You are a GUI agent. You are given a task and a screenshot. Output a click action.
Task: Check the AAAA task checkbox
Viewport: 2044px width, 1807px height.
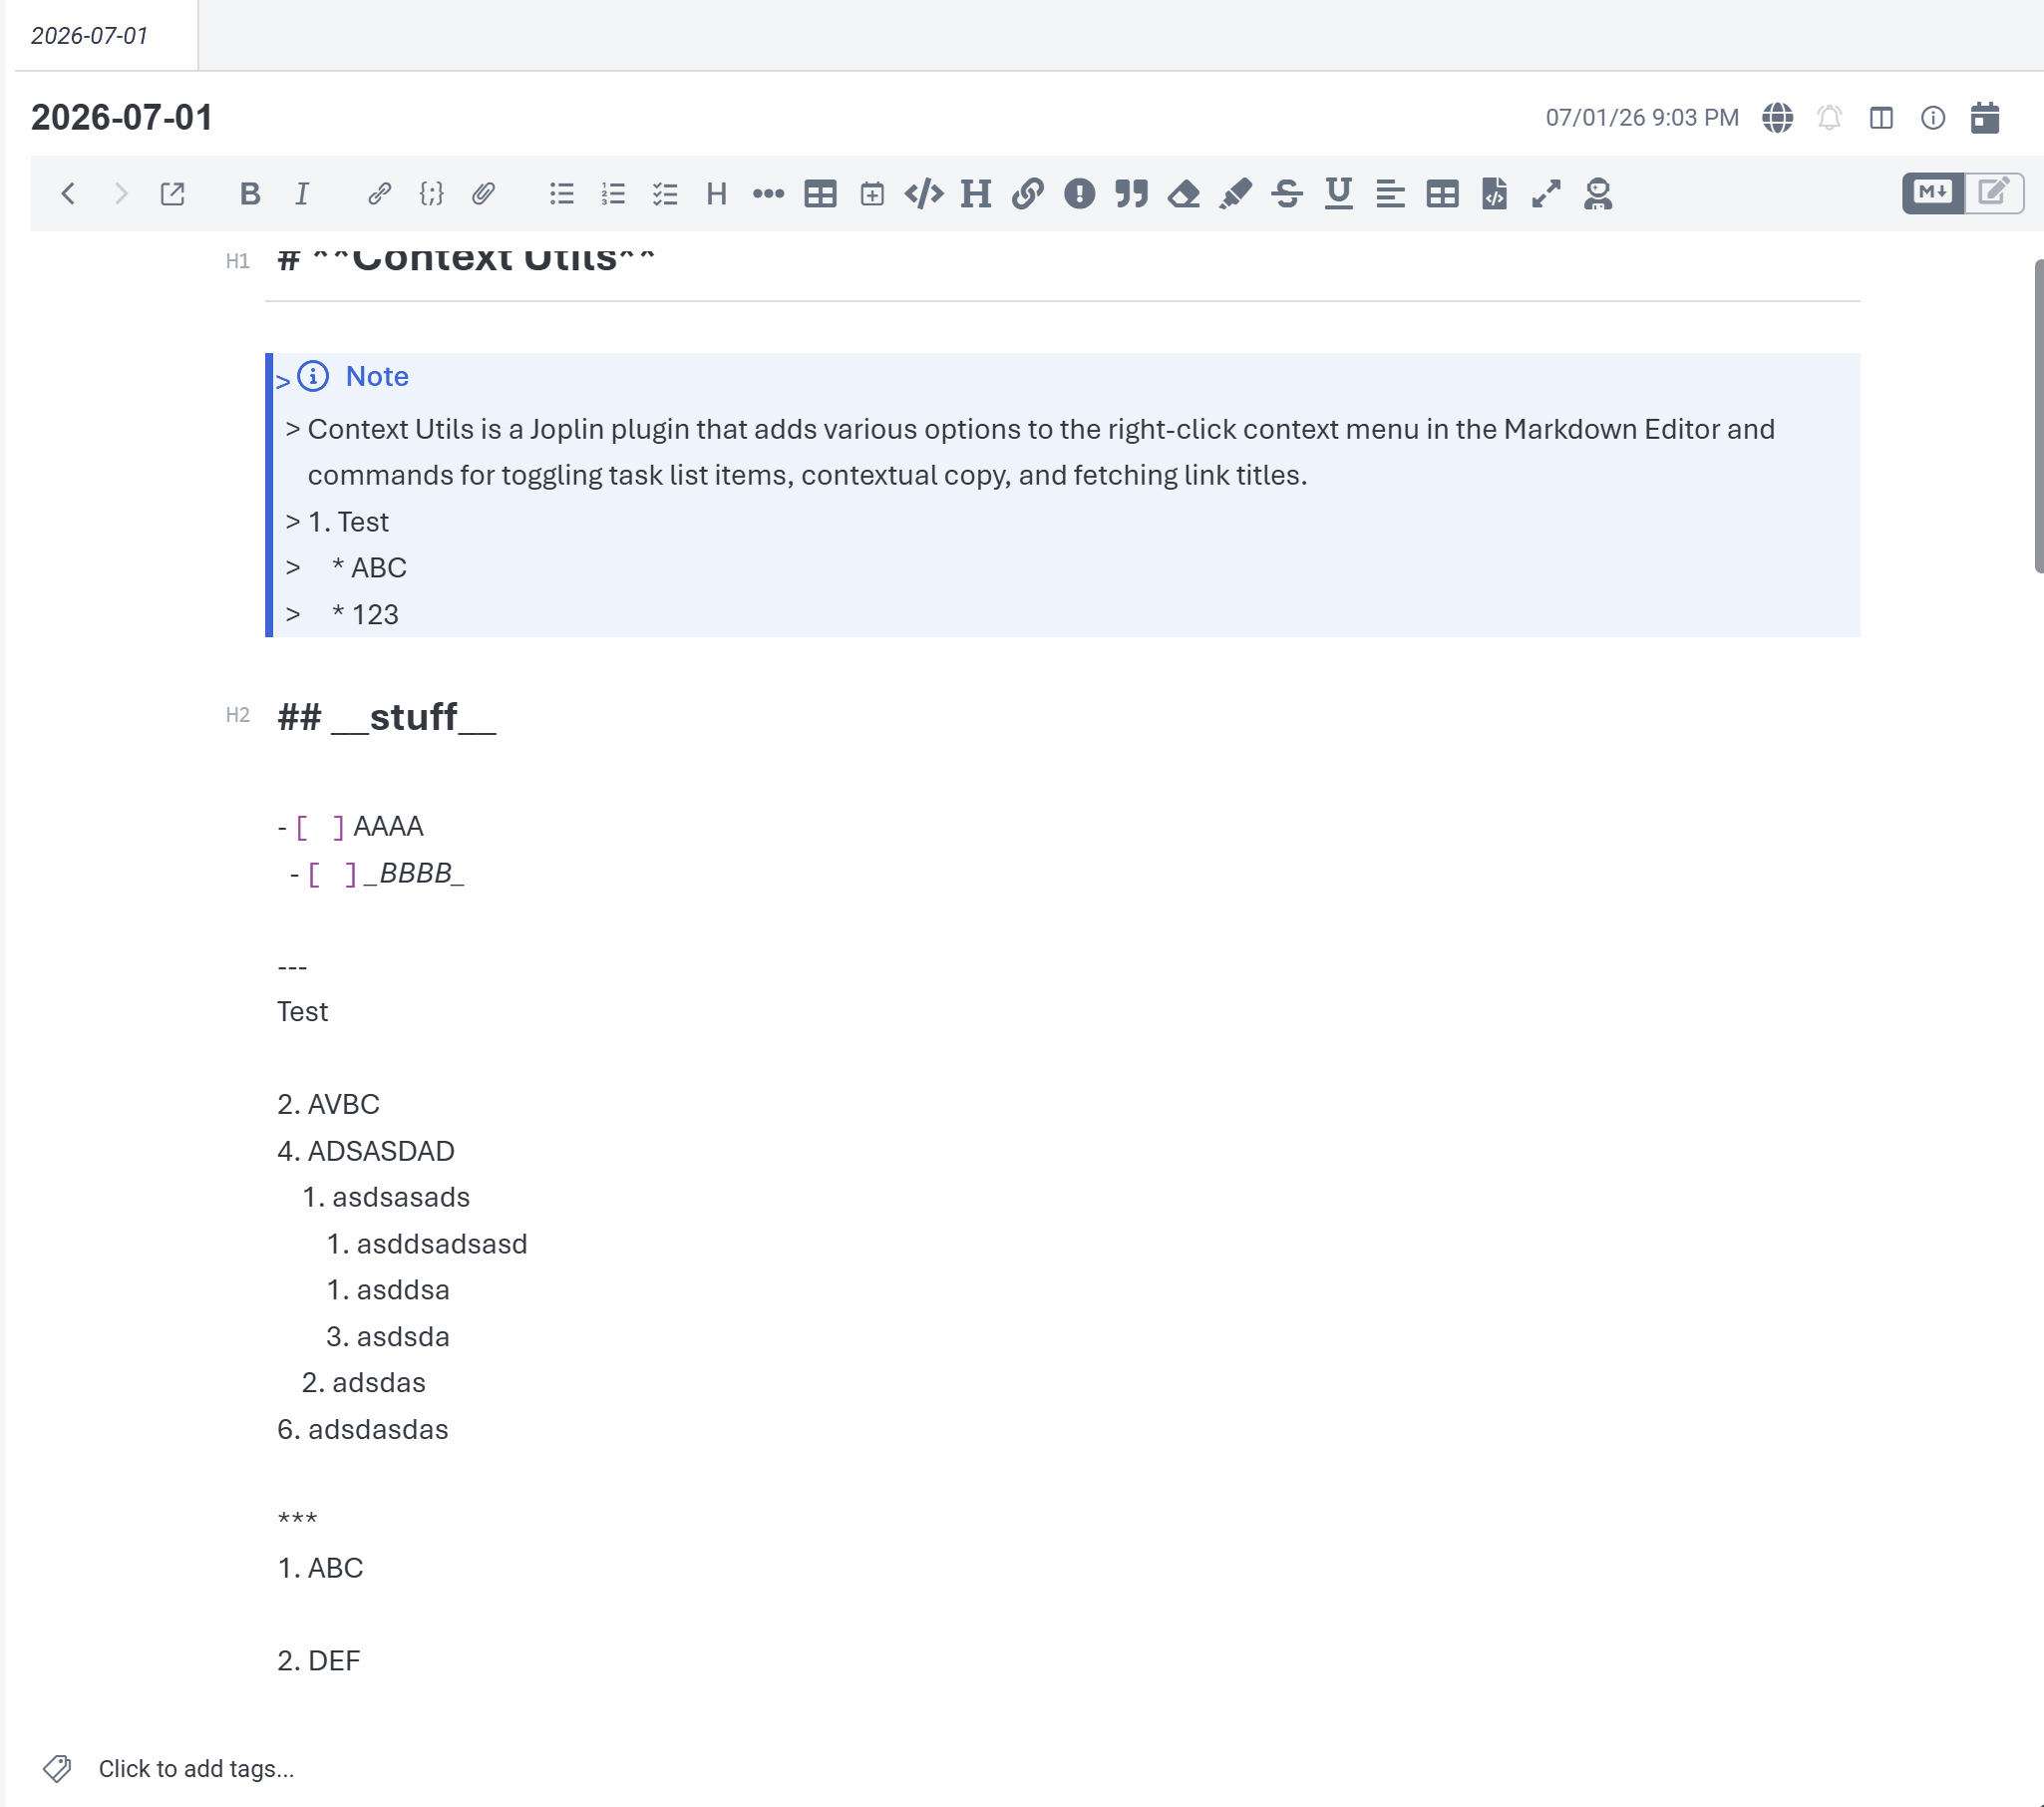320,827
